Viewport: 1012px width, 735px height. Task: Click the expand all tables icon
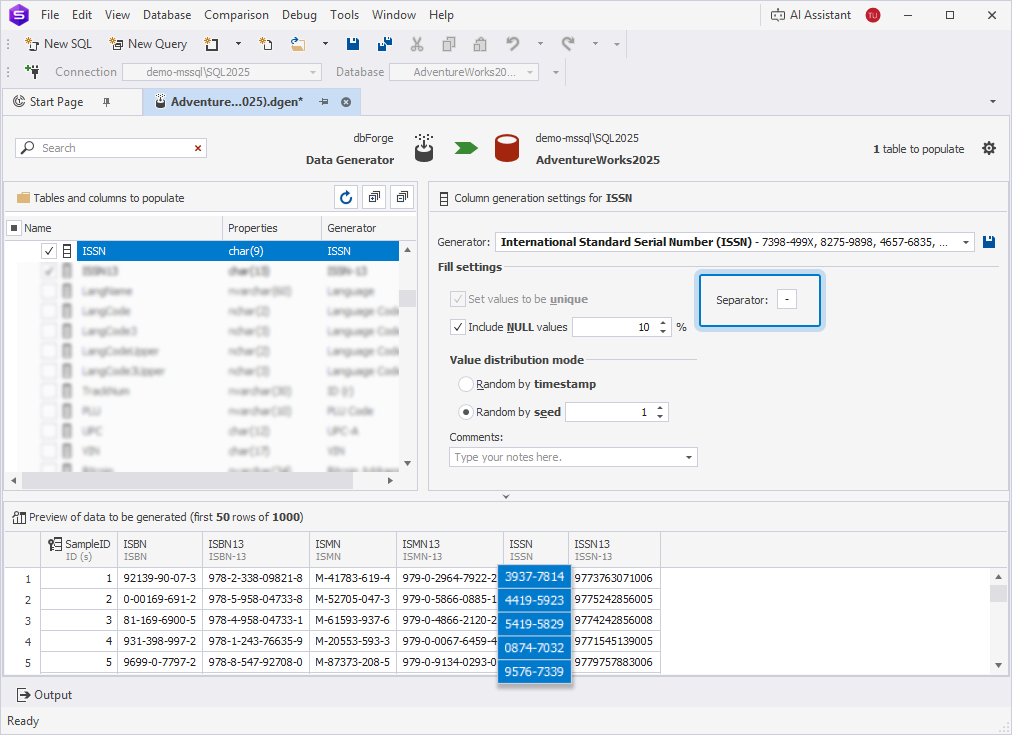(374, 197)
